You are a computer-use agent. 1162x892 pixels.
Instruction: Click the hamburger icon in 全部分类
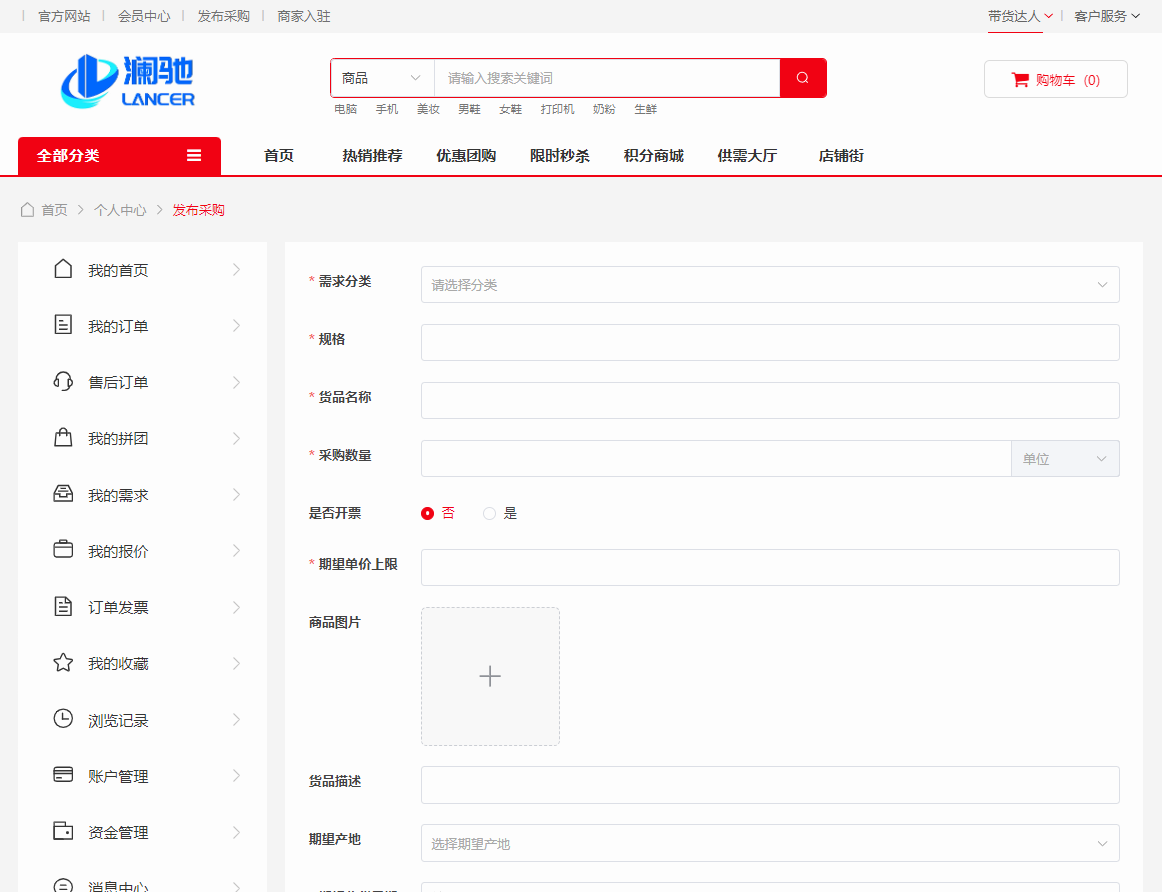pyautogui.click(x=194, y=156)
